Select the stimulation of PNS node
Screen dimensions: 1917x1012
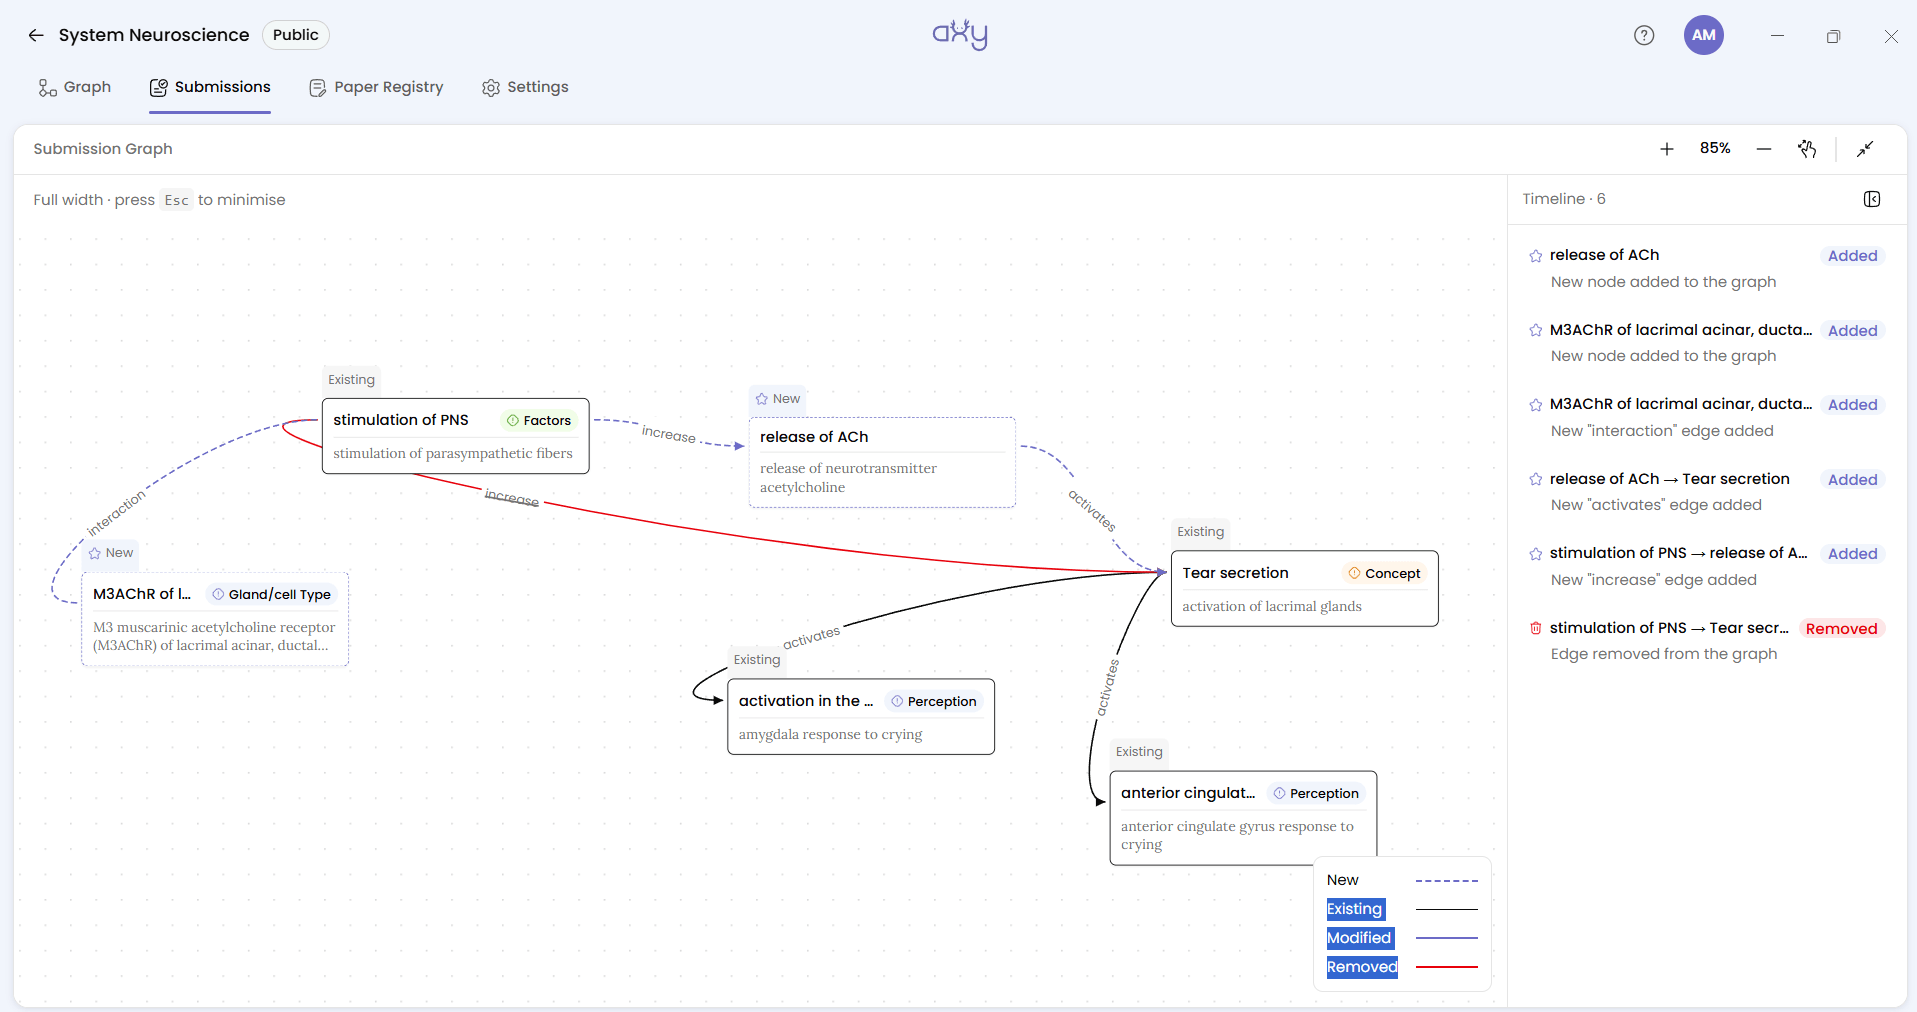coord(455,436)
